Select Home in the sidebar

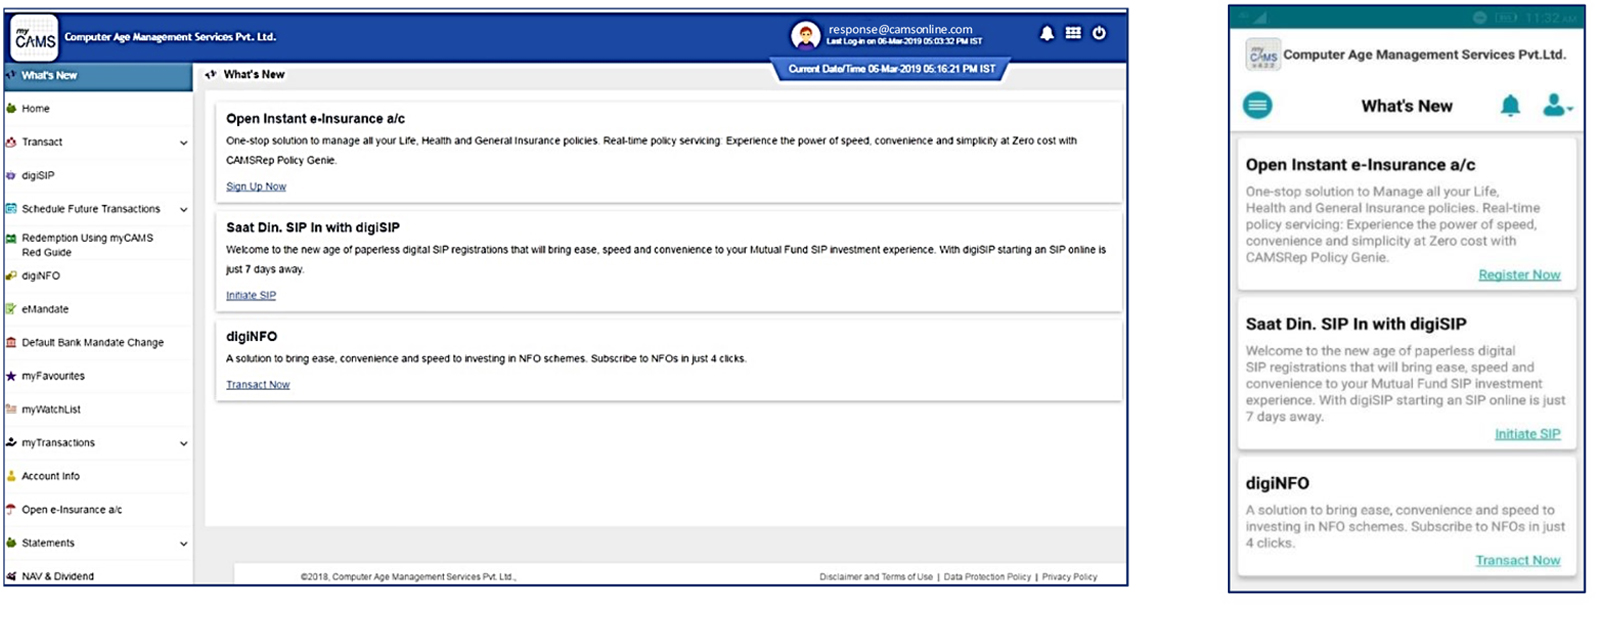[x=36, y=109]
